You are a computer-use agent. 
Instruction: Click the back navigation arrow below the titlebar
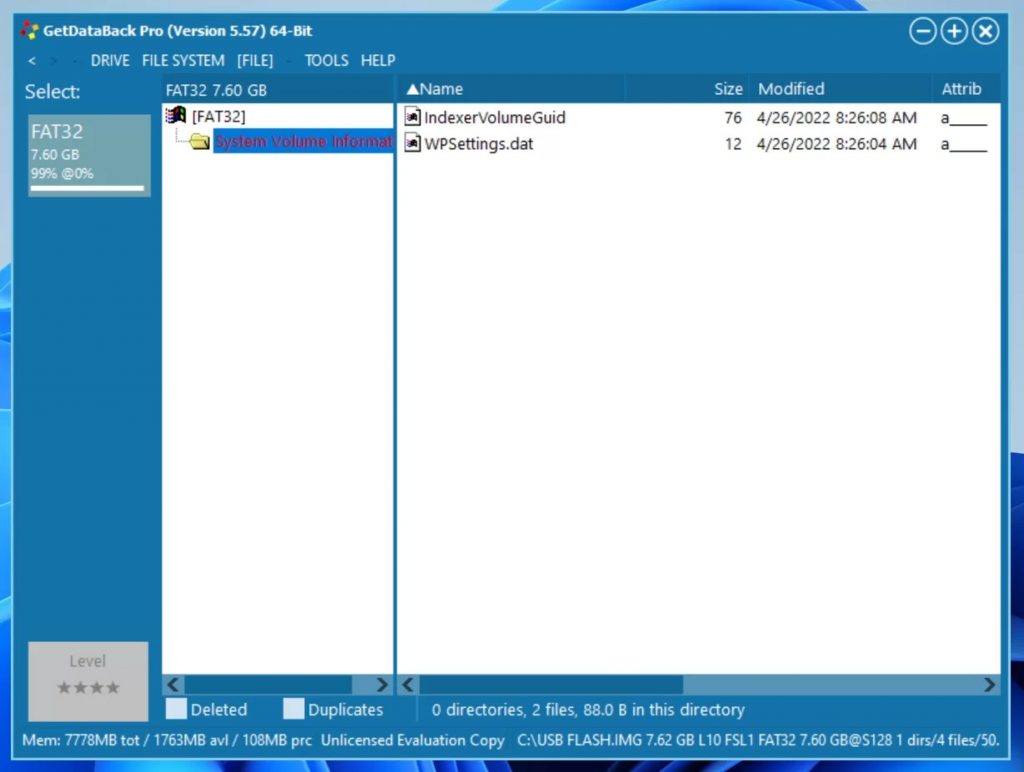point(30,60)
